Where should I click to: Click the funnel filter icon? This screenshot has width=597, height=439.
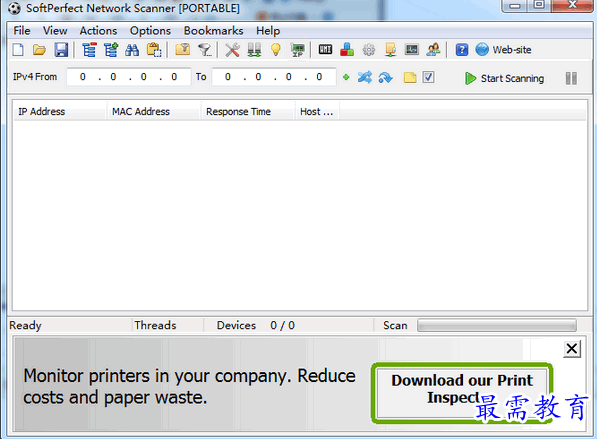point(205,50)
